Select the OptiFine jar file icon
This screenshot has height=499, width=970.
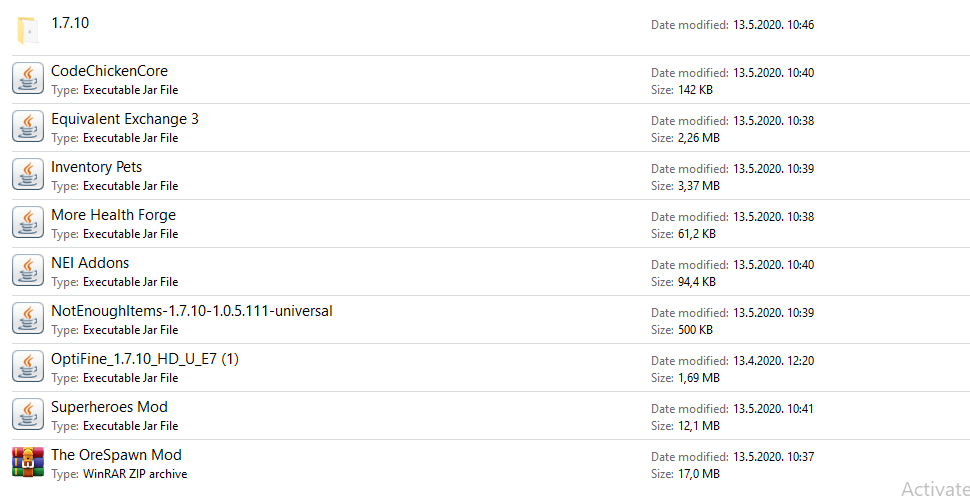click(27, 367)
